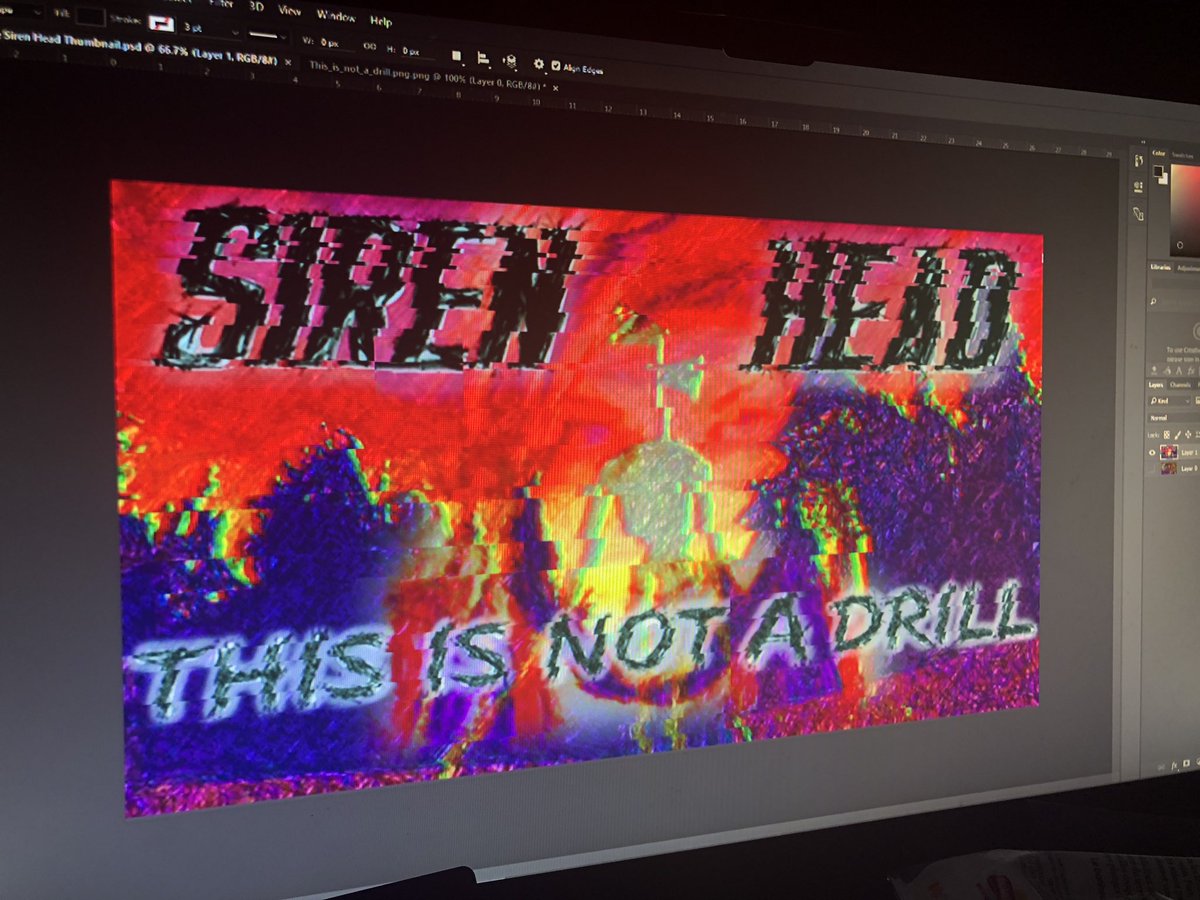Click the Libraries search magnifier icon
The image size is (1200, 900).
point(1154,301)
